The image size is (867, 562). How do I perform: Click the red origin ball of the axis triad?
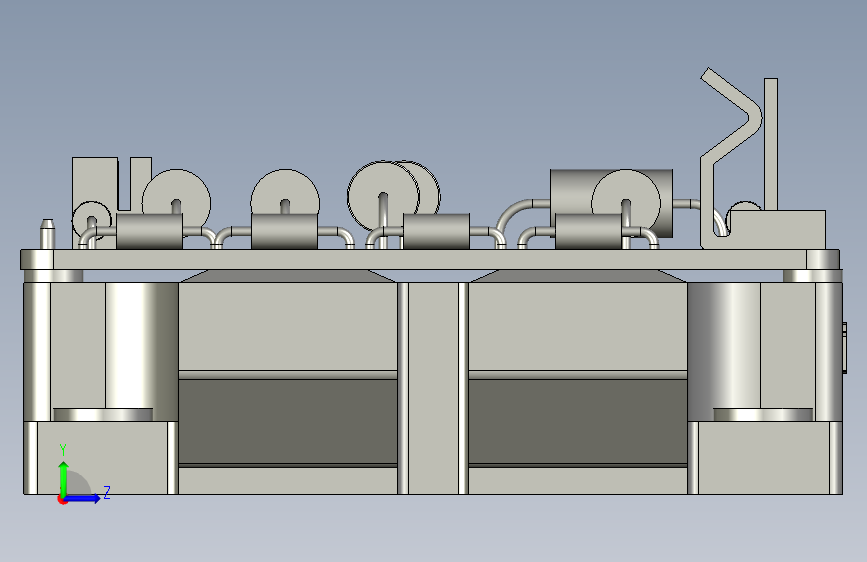tap(62, 499)
